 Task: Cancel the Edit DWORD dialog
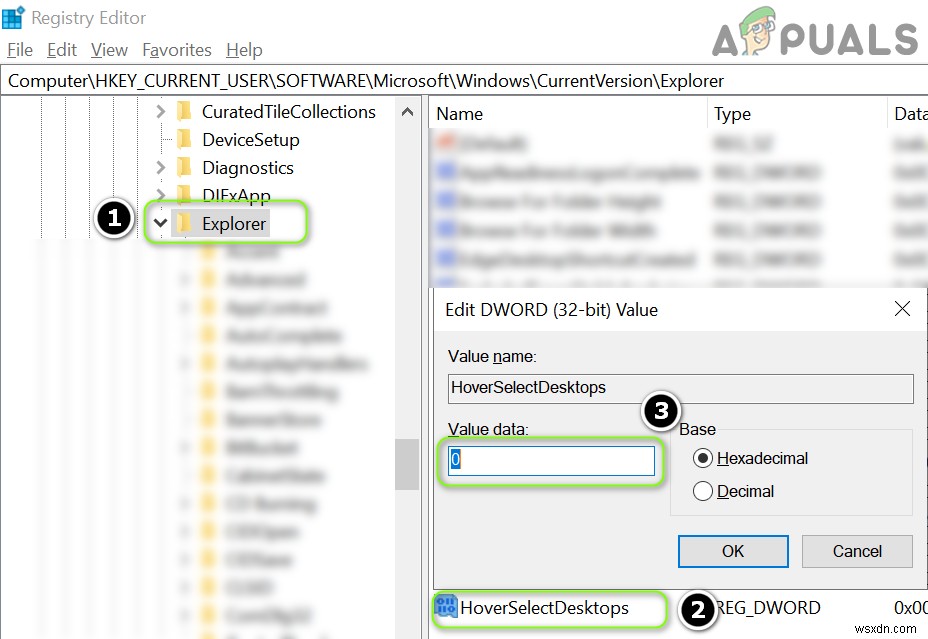coord(856,551)
